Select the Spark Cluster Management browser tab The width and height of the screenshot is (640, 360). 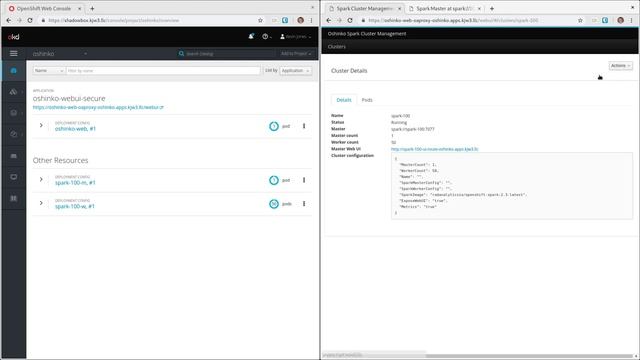click(364, 8)
